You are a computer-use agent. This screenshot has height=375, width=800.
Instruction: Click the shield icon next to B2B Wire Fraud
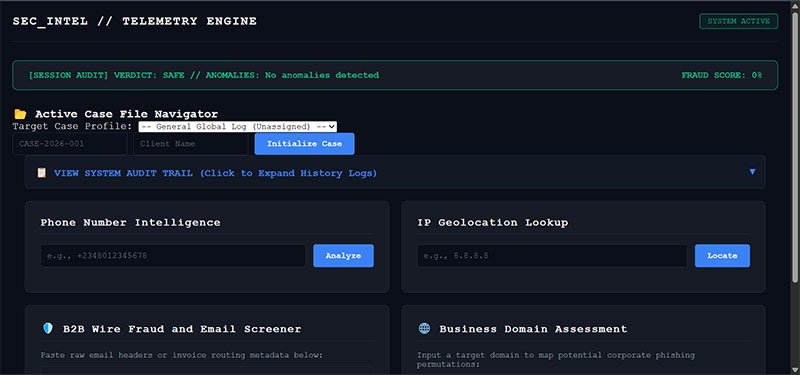click(x=48, y=329)
